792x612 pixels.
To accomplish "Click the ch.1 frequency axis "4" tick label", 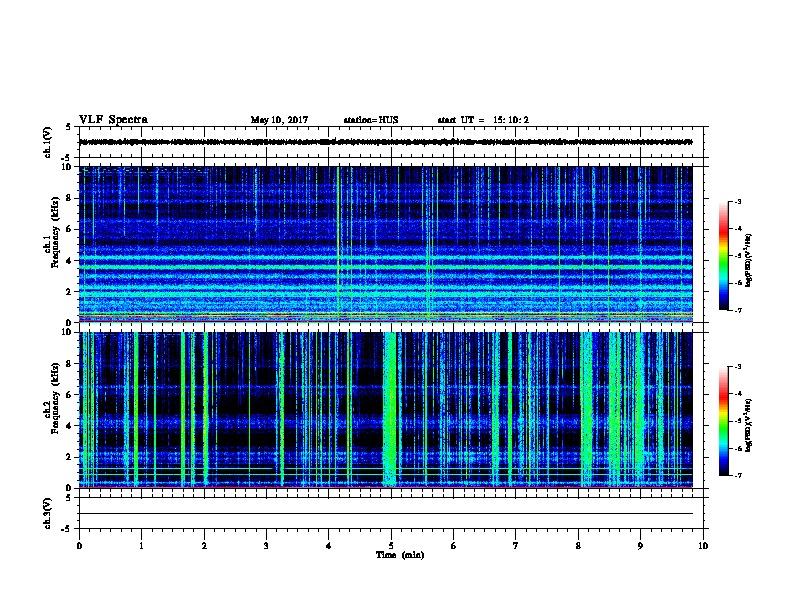I will click(x=69, y=261).
